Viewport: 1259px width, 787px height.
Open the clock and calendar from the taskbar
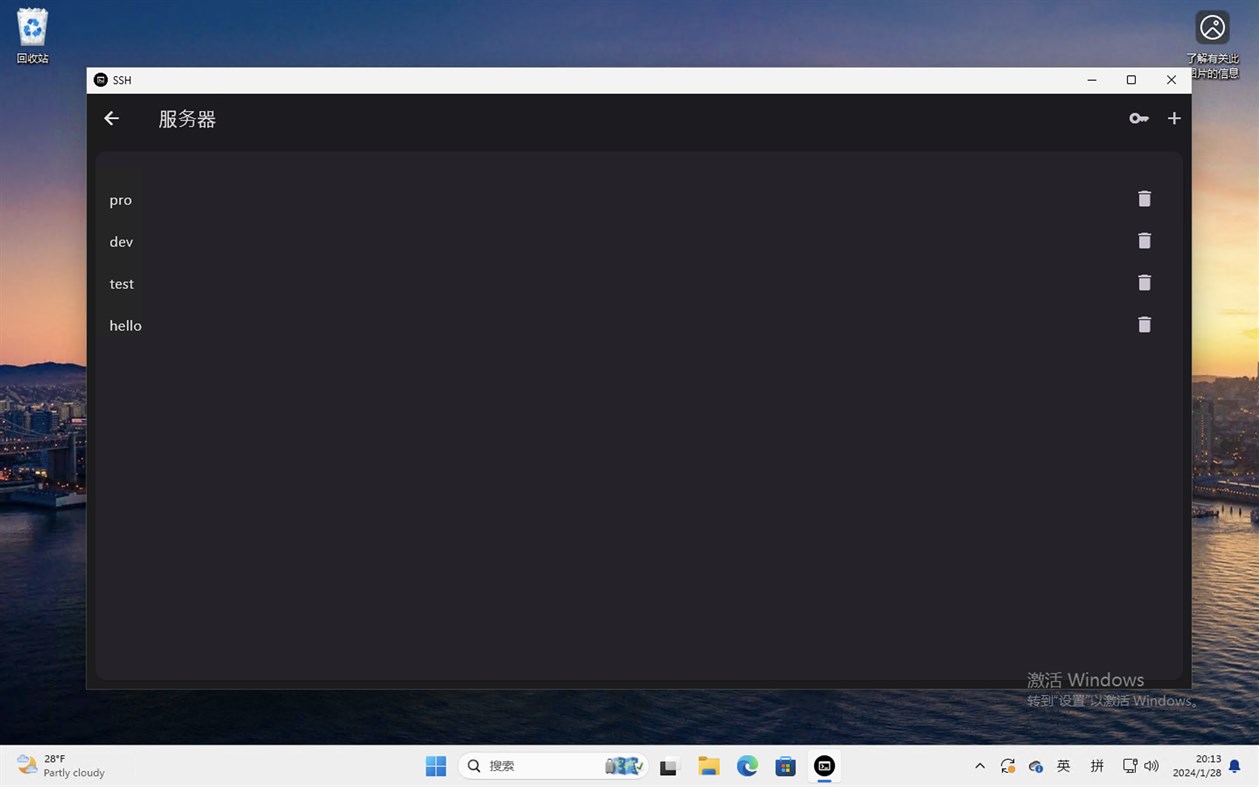point(1197,766)
